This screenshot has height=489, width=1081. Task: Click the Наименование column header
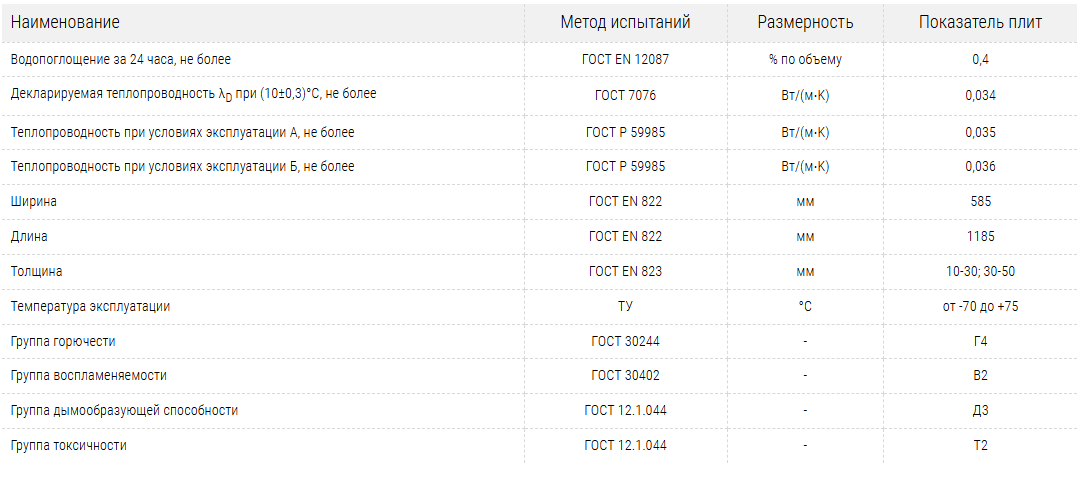65,22
